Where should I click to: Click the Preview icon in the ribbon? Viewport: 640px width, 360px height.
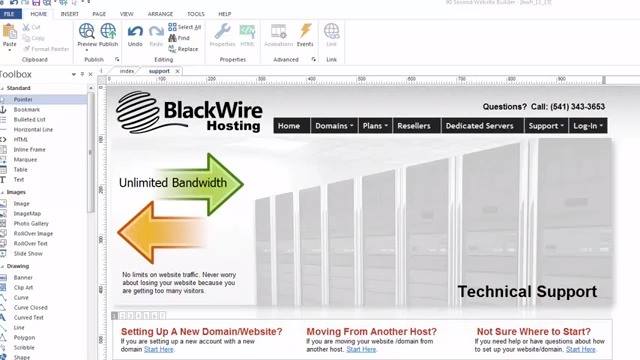(x=87, y=35)
